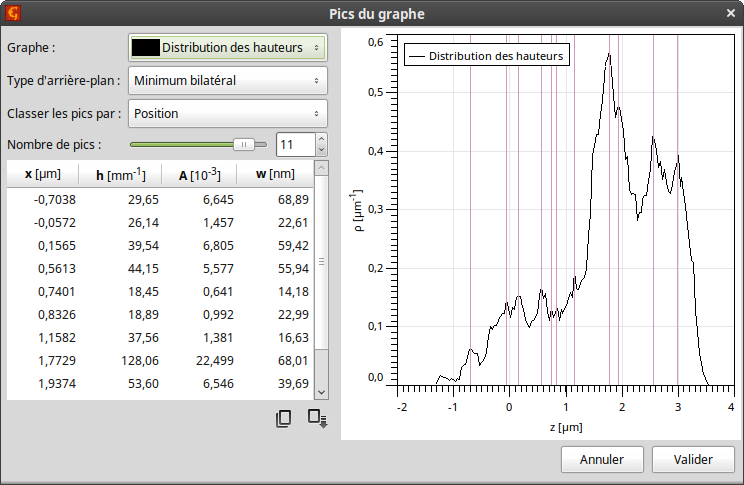Click area value 22,499

(215, 361)
